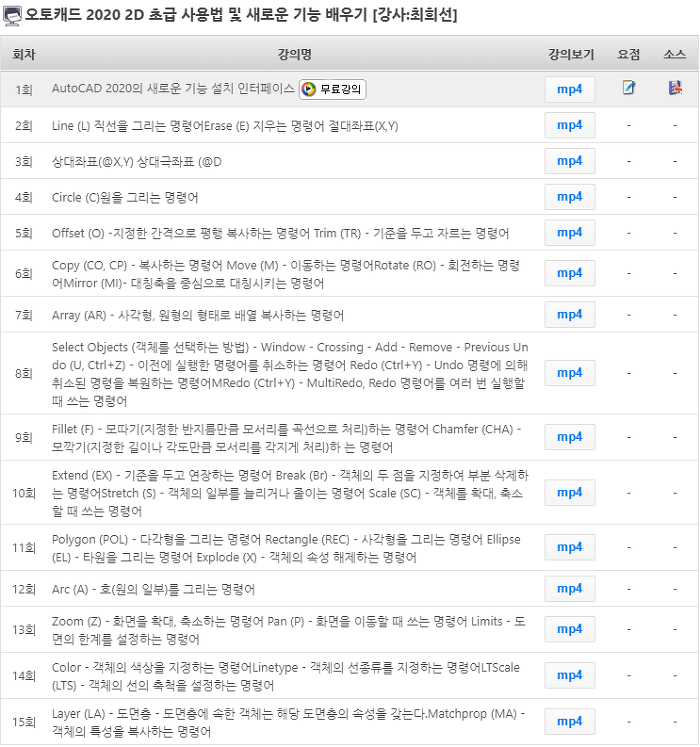Play the mp4 for lecture 6회 Copy Move

pyautogui.click(x=569, y=273)
